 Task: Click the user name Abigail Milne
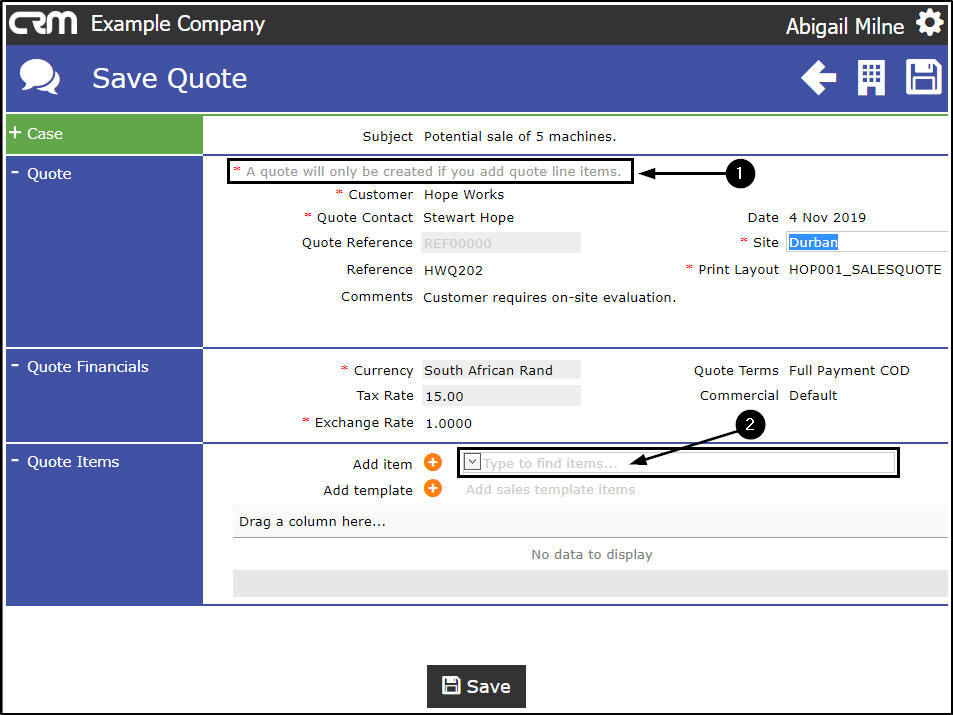(845, 26)
